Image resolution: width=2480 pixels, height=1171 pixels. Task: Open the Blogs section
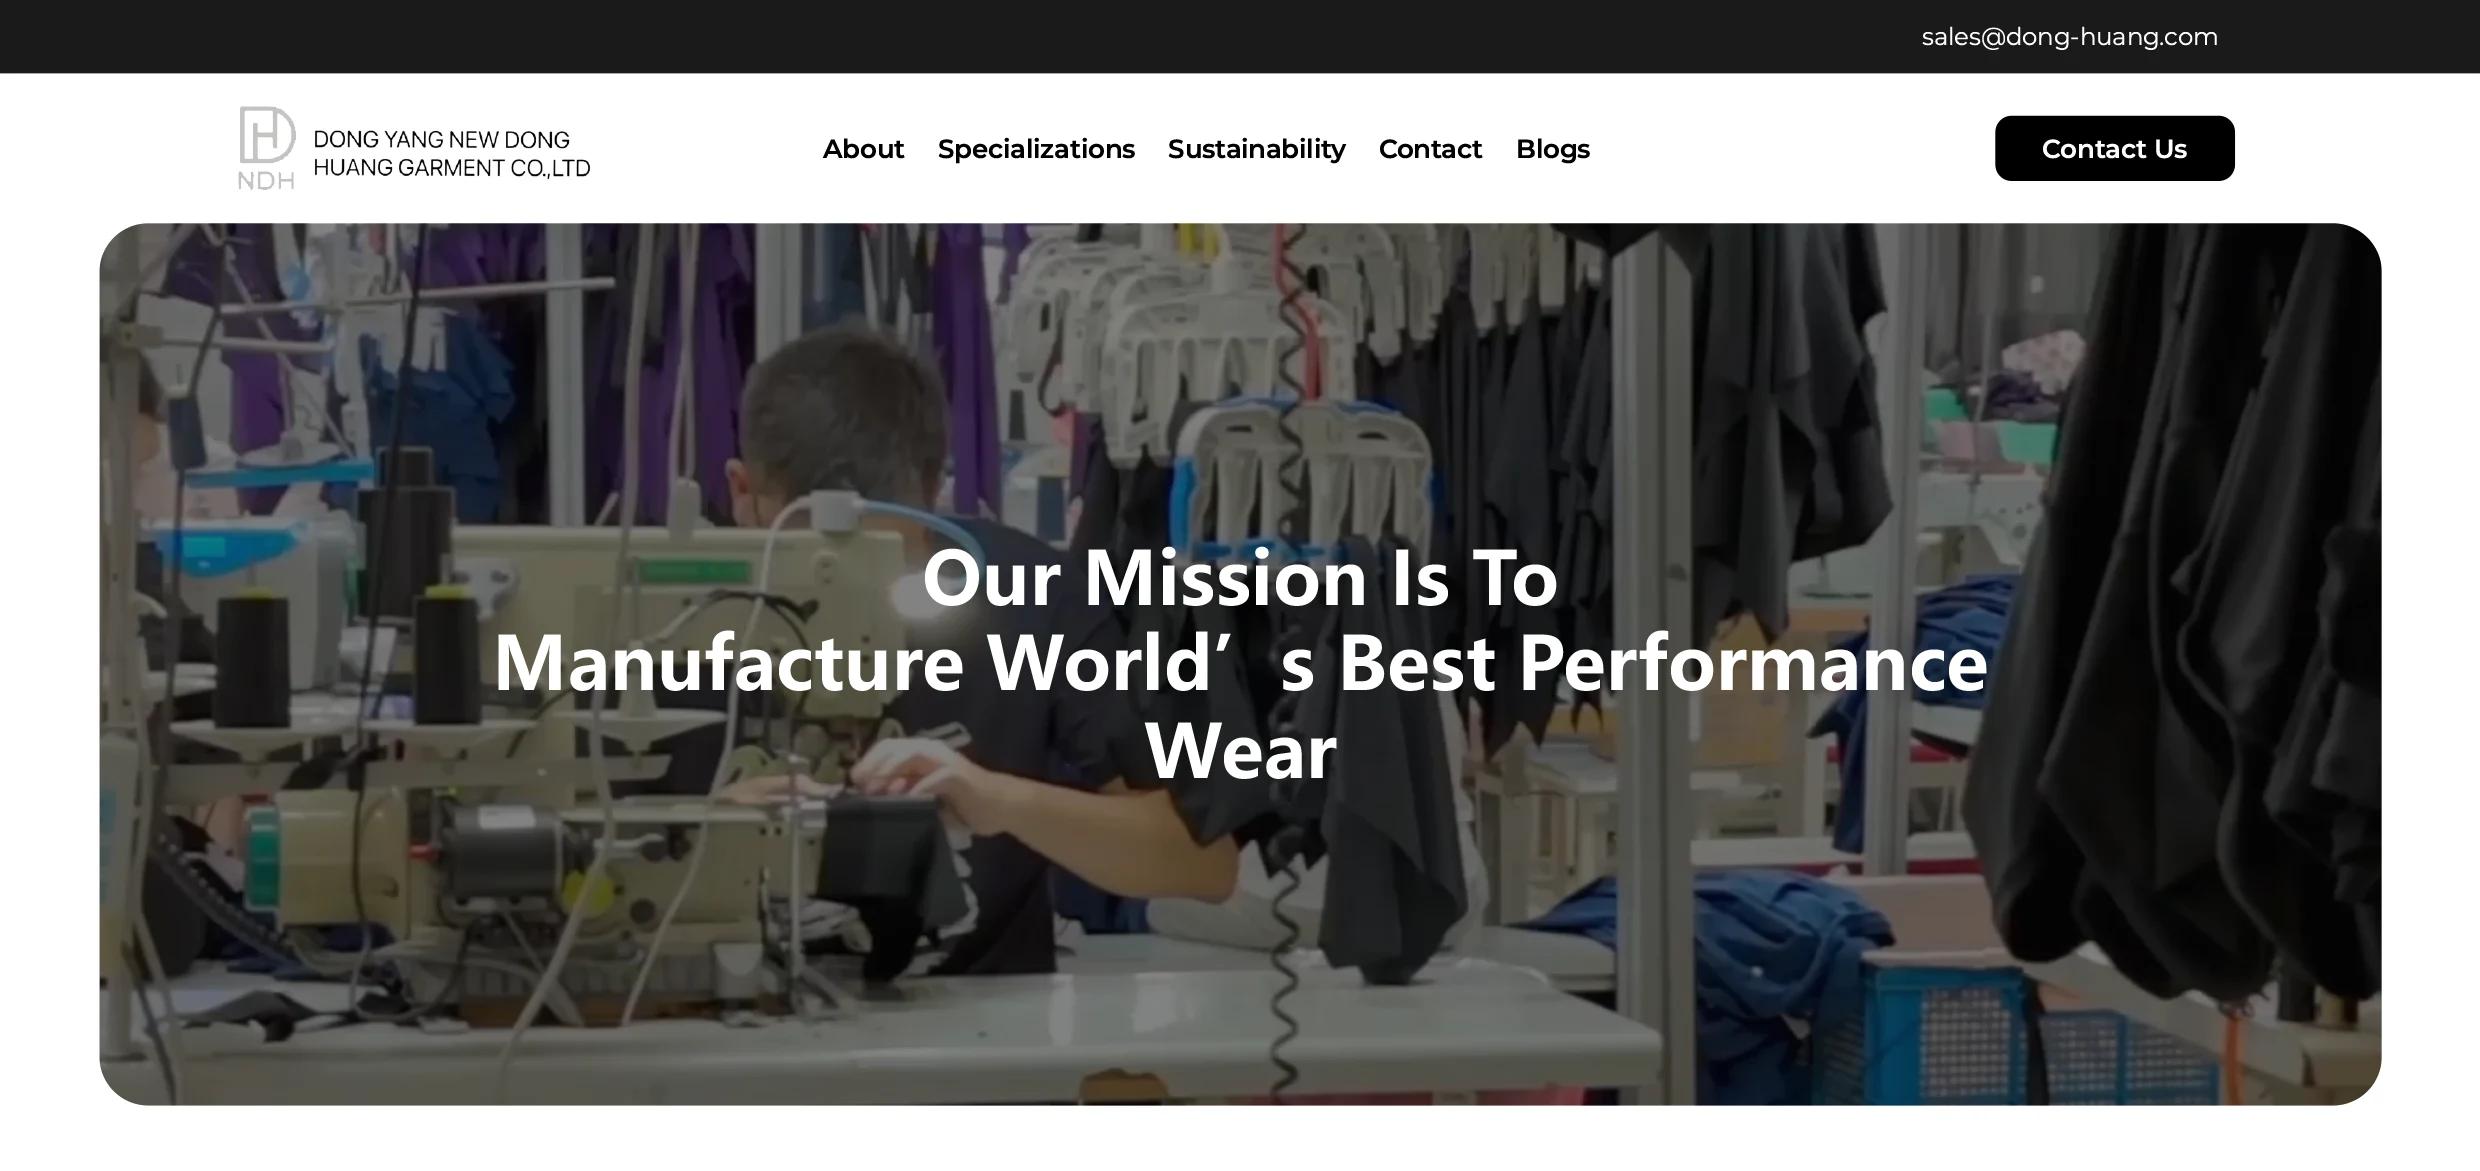(1552, 149)
